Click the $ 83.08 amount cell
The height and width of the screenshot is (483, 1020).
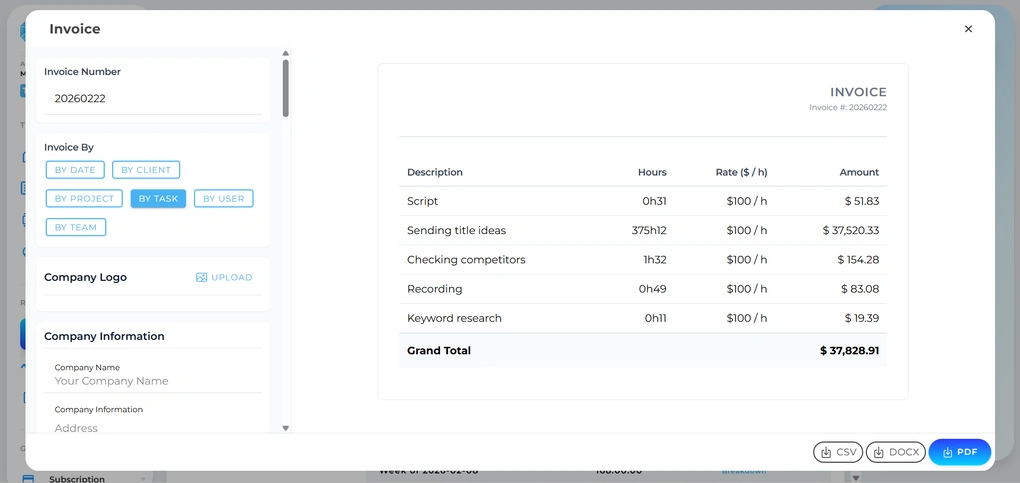[x=860, y=289]
